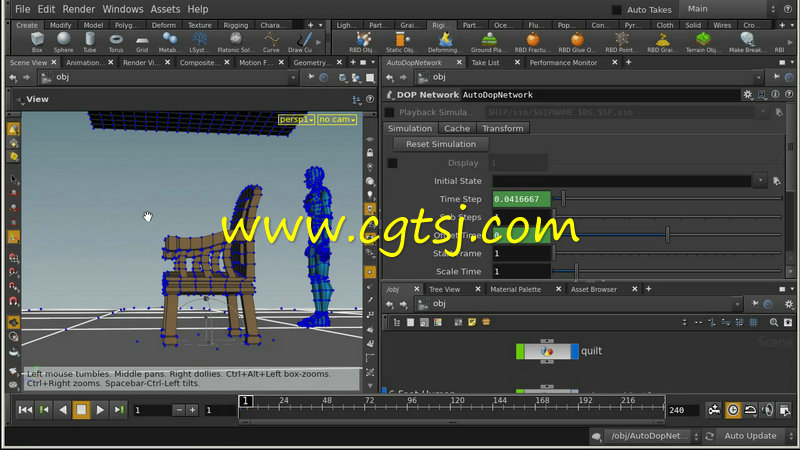Select the Metaball shelf tool
Screen dimensions: 800x450
[169, 42]
